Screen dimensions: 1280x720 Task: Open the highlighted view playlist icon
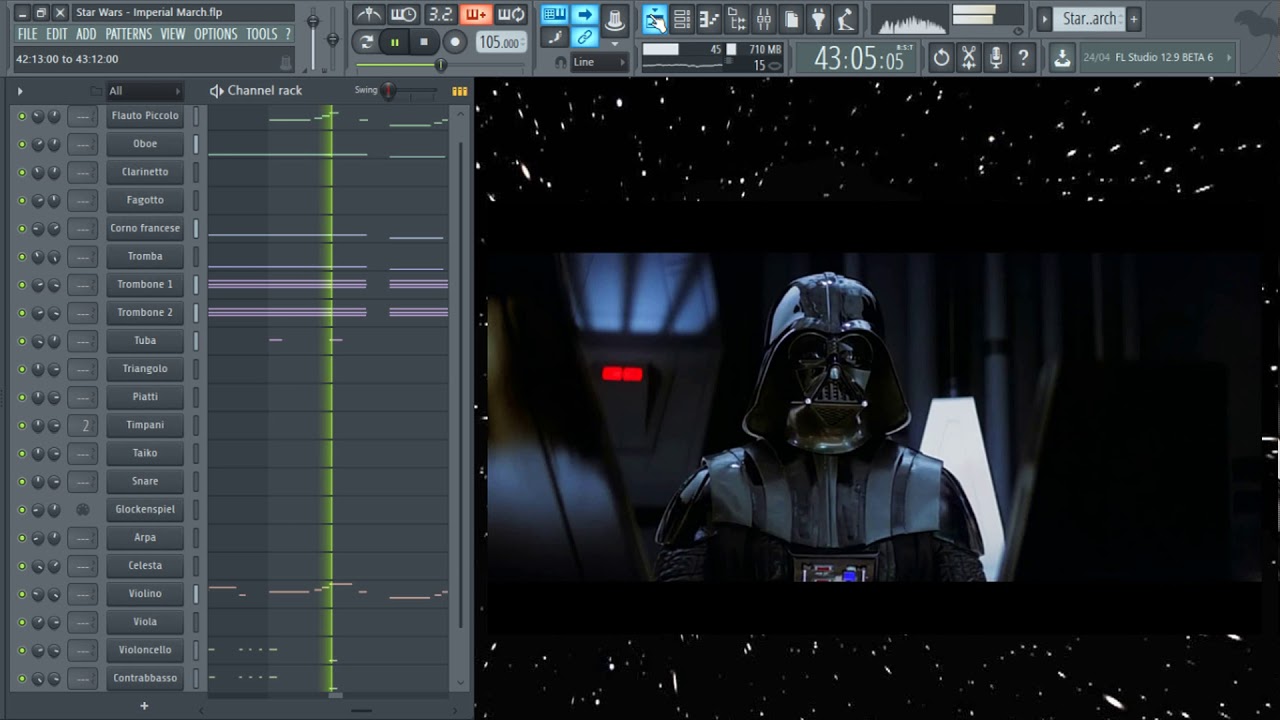655,19
